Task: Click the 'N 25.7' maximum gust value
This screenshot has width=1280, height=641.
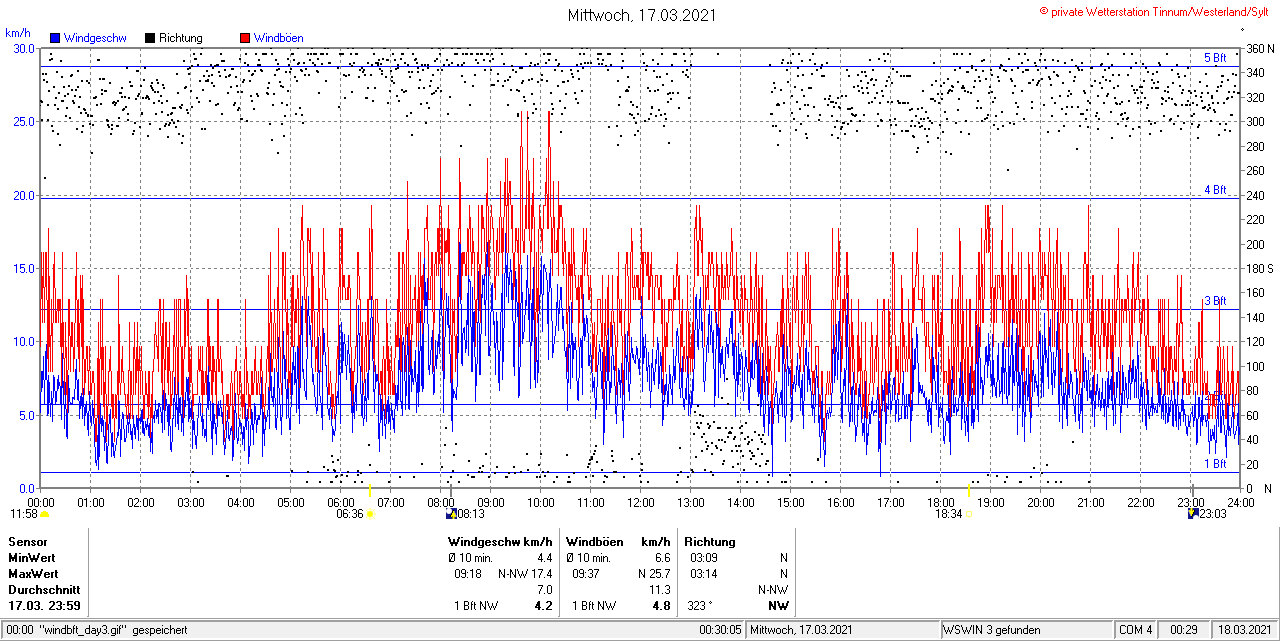Action: pos(654,574)
